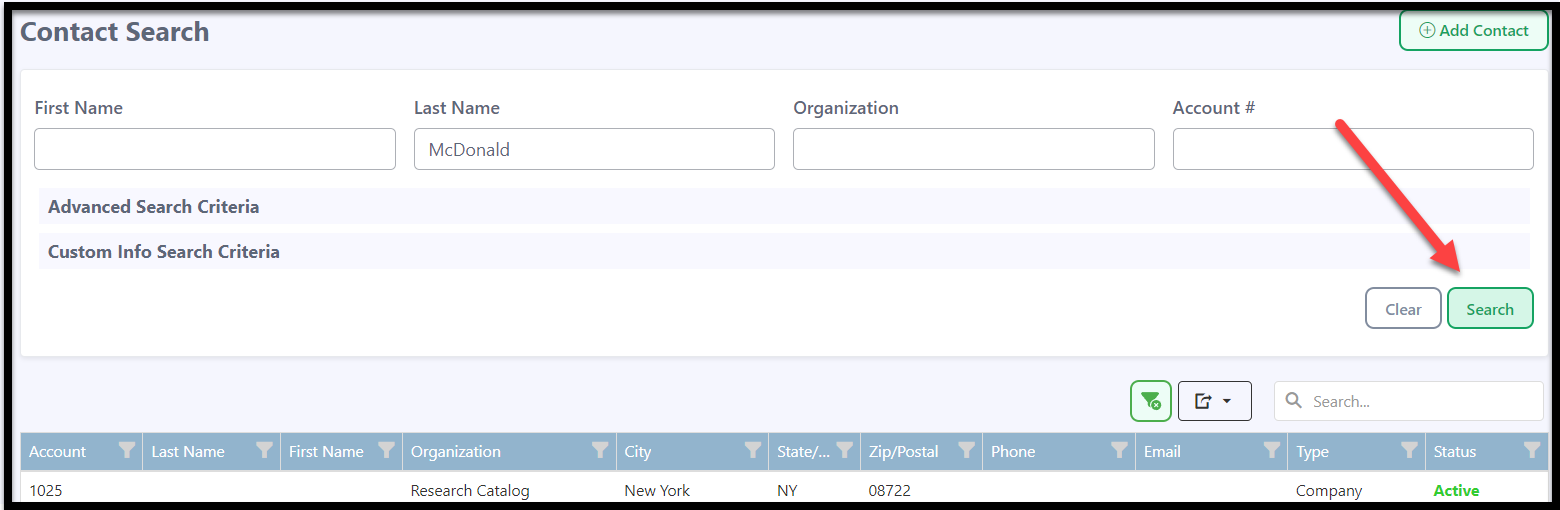Select the Account # input box
Screen dimensions: 1560x510
1353,149
